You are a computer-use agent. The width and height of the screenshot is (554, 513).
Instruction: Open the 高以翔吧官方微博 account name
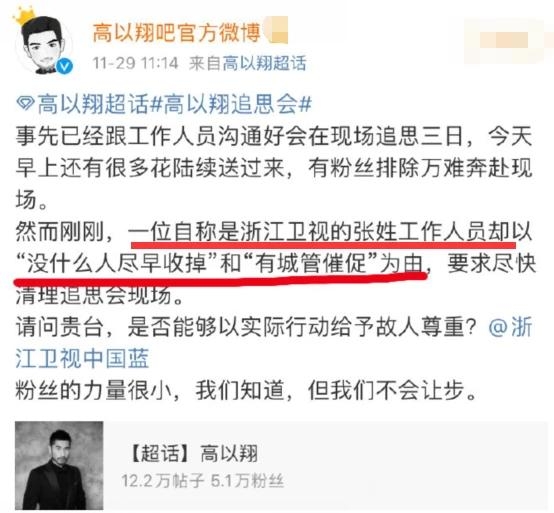[176, 33]
